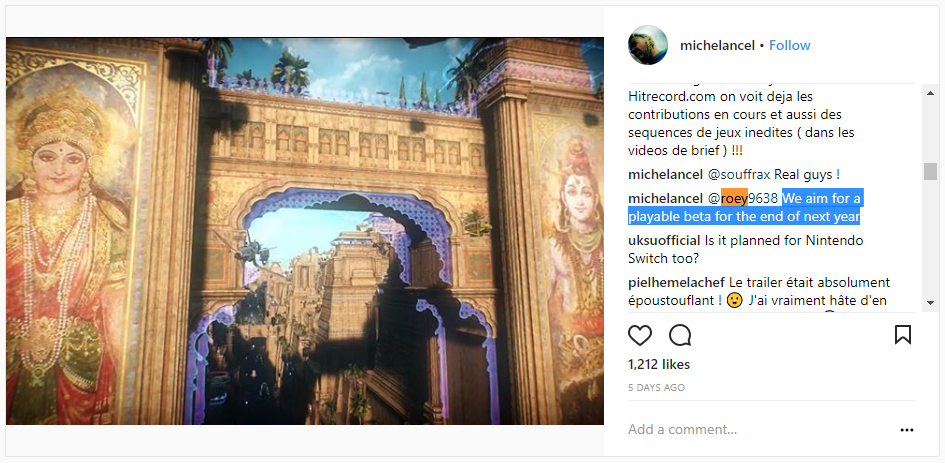Visit the pielhemelachef commenter profile
This screenshot has width=945, height=463.
[x=677, y=282]
